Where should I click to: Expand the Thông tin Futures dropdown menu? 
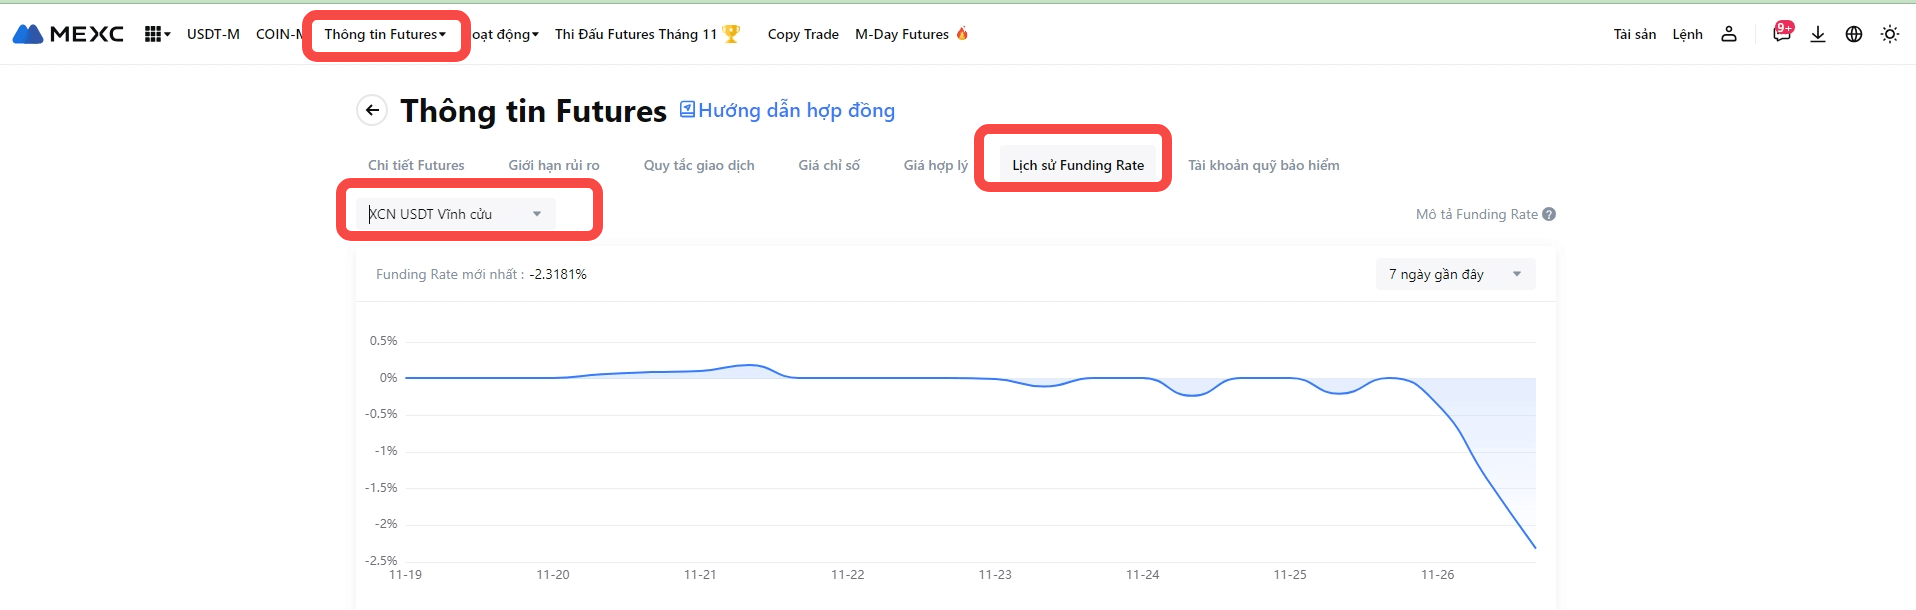[x=385, y=34]
